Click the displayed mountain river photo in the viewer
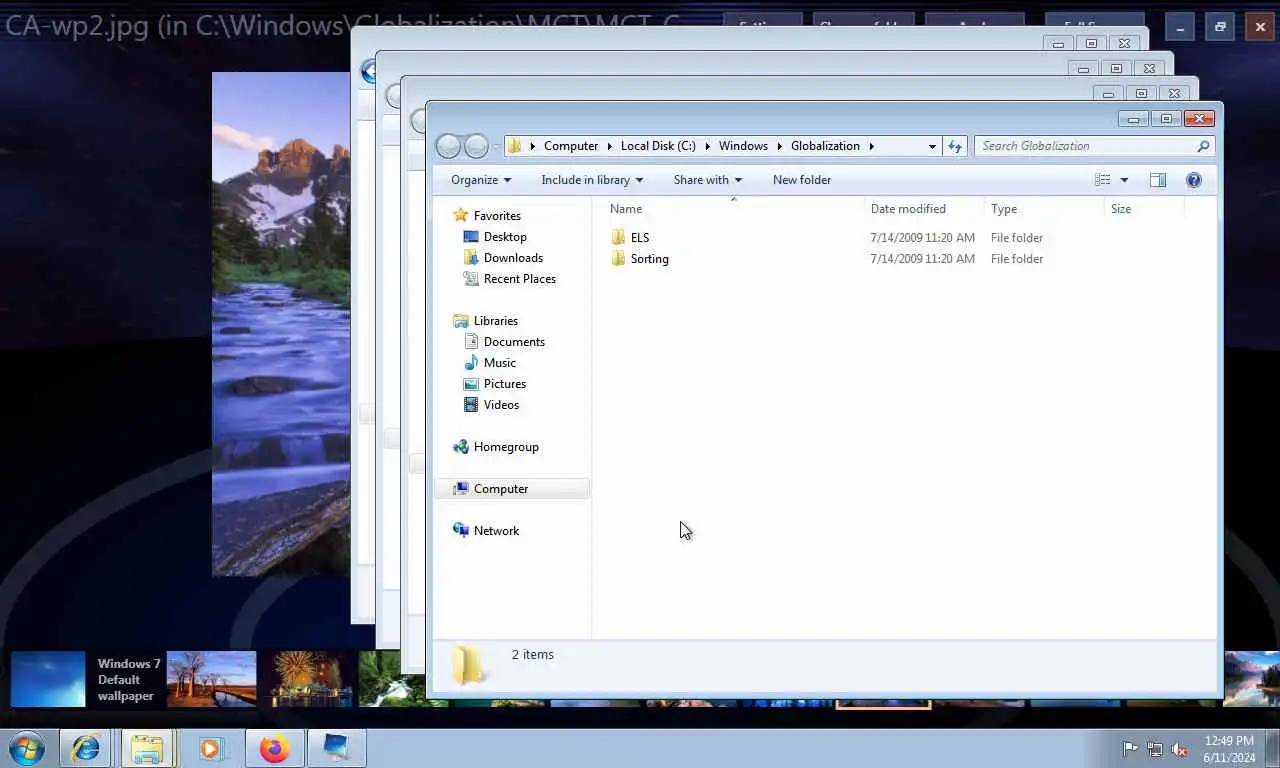Screen dimensions: 1280x768 [281, 324]
